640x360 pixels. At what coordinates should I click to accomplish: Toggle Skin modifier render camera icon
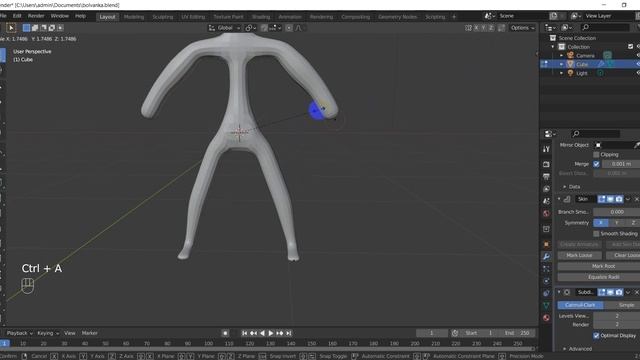pyautogui.click(x=619, y=199)
